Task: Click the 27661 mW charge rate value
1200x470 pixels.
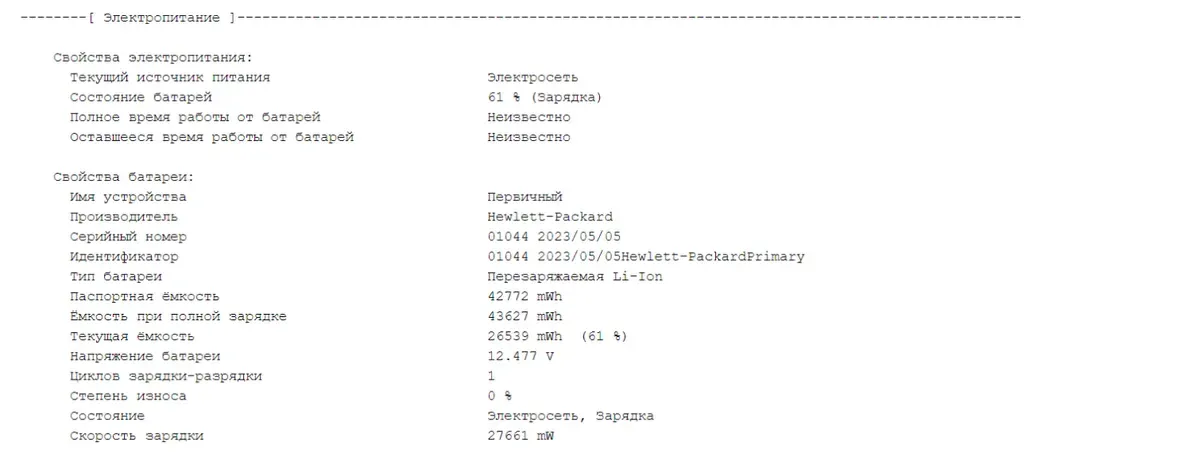Action: coord(521,436)
